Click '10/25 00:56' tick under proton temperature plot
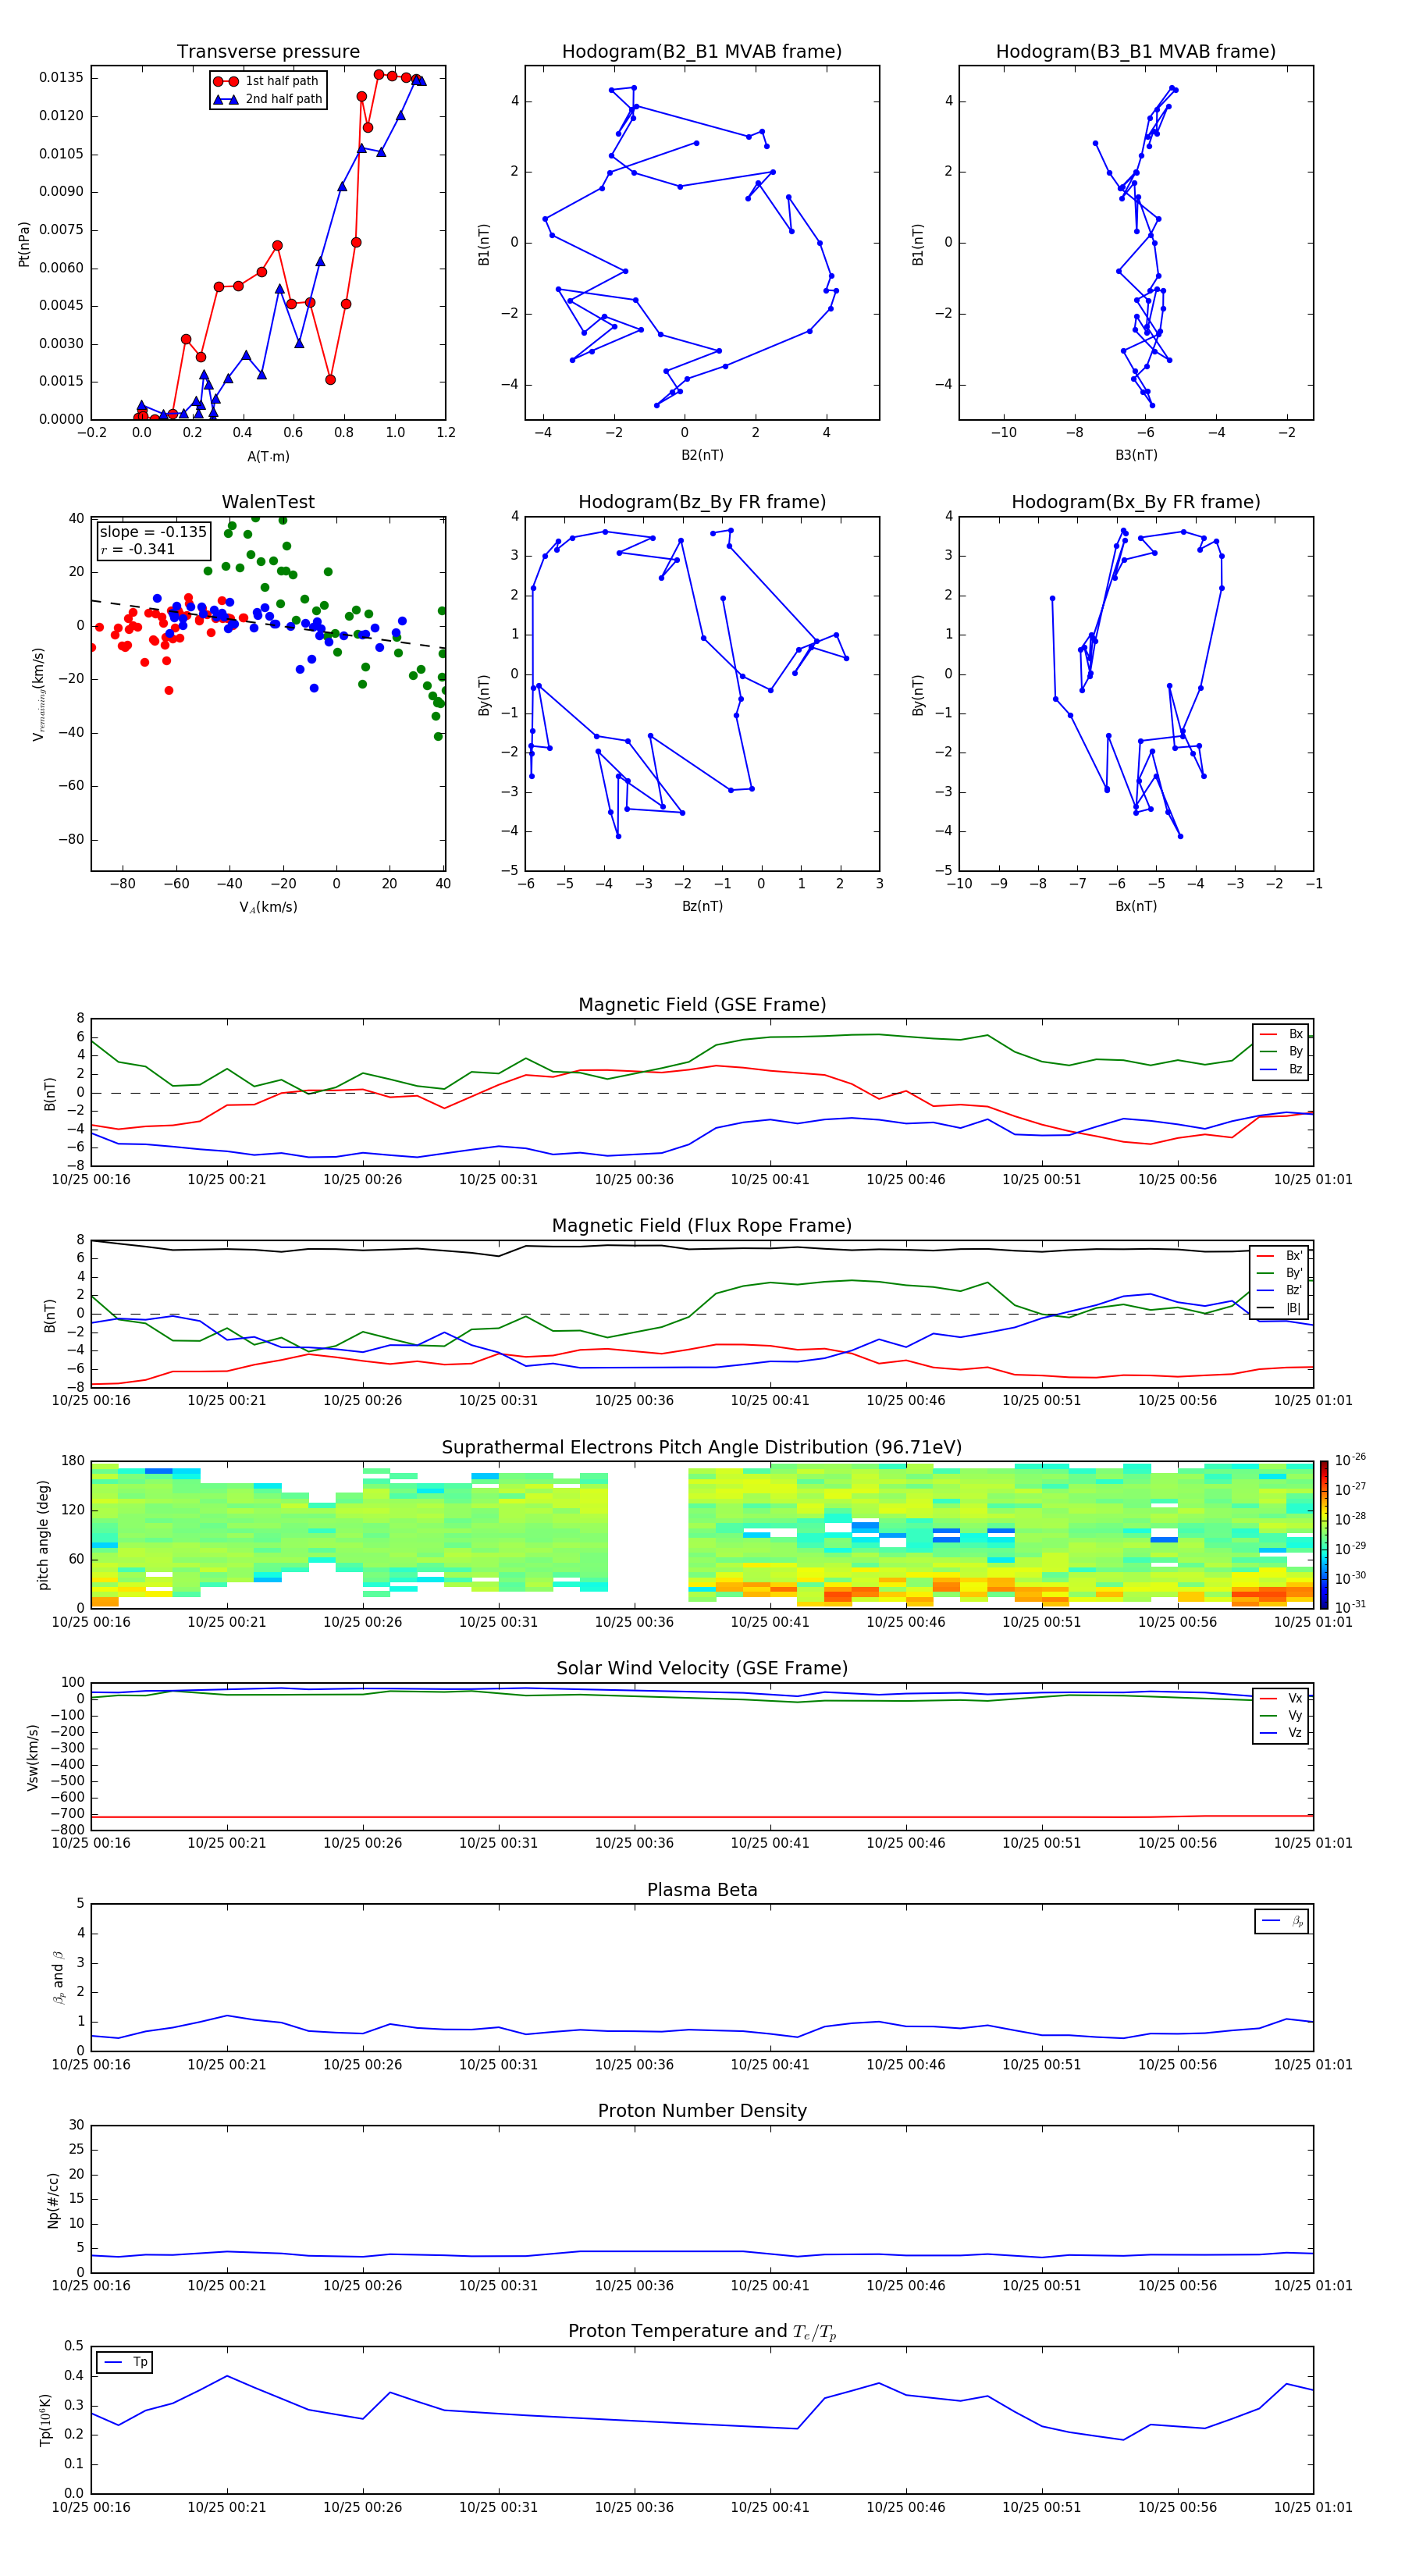Viewport: 1405px width, 2576px height. 1177,2507
